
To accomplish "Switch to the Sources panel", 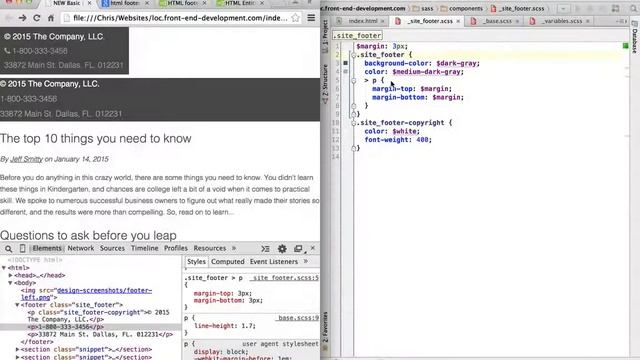I will pyautogui.click(x=112, y=248).
